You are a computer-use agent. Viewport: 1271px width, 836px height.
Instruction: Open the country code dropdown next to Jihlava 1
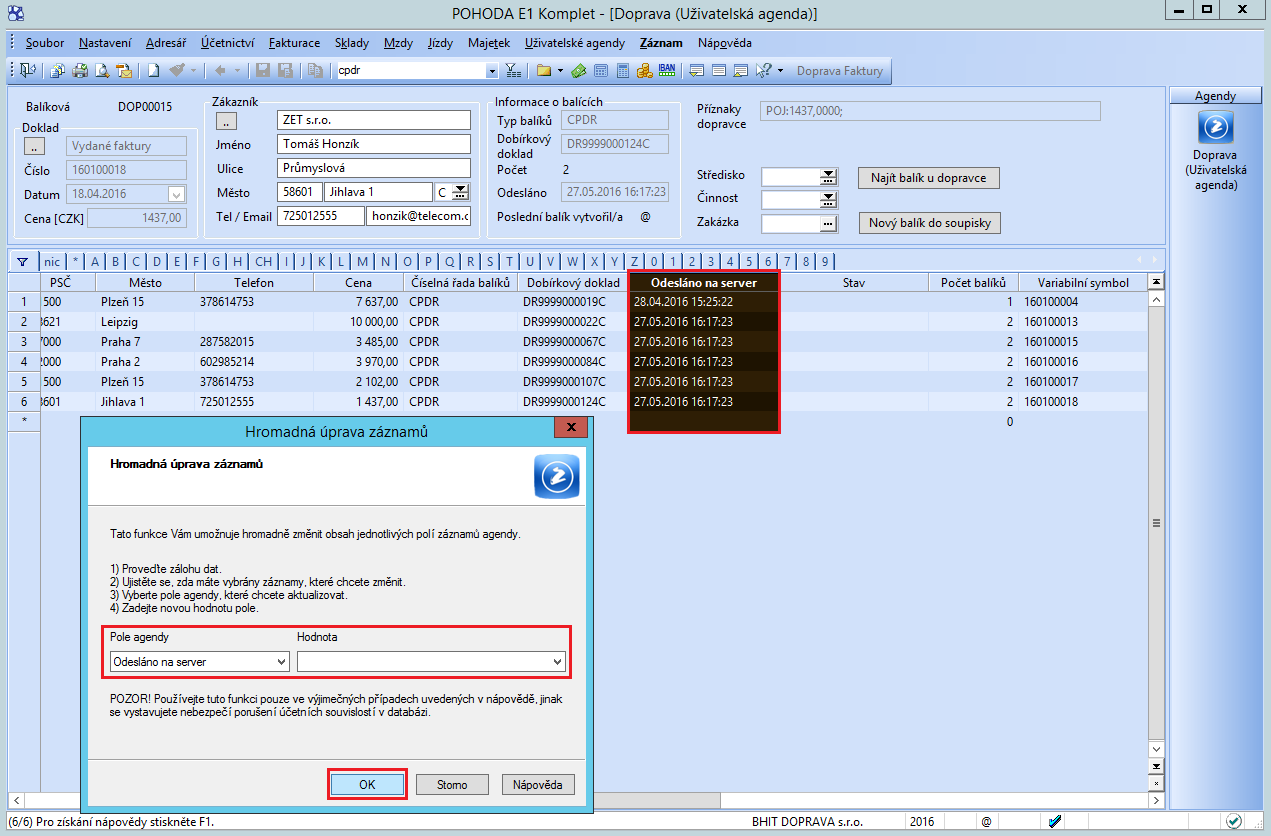(461, 192)
